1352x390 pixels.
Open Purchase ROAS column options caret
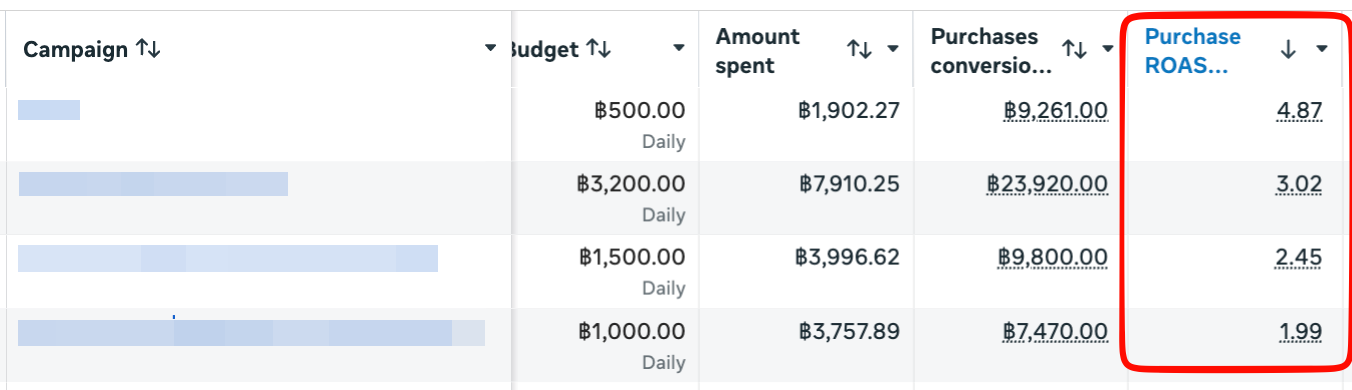click(x=1322, y=49)
